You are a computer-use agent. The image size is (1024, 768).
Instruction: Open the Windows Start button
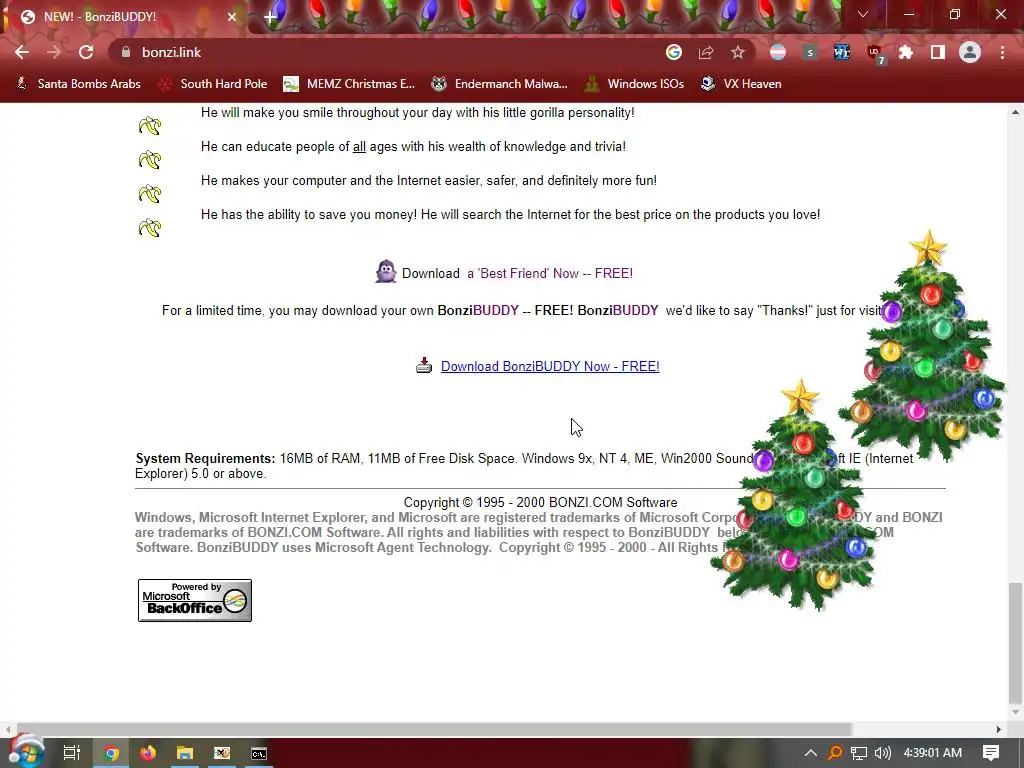pos(25,753)
